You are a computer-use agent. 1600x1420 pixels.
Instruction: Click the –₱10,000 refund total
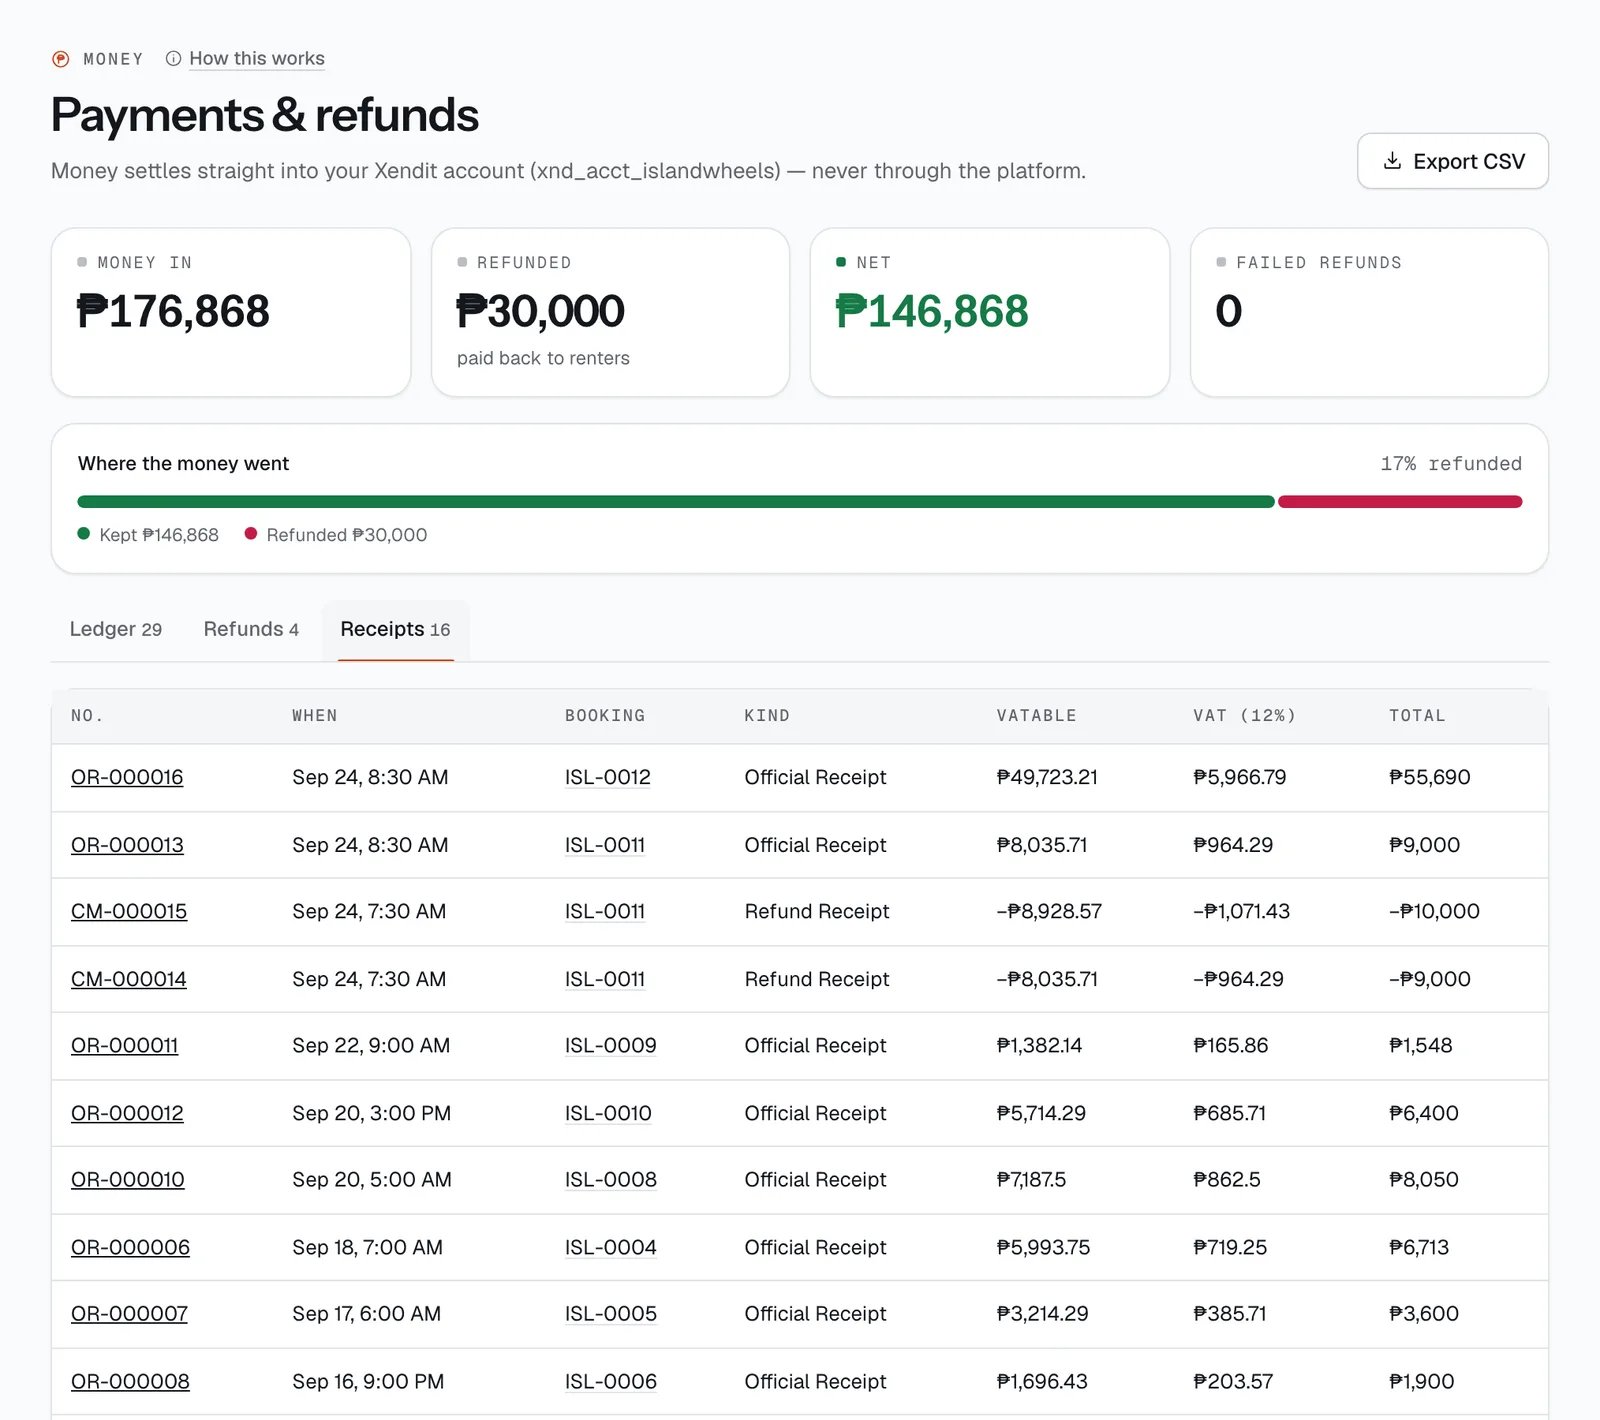click(x=1434, y=911)
